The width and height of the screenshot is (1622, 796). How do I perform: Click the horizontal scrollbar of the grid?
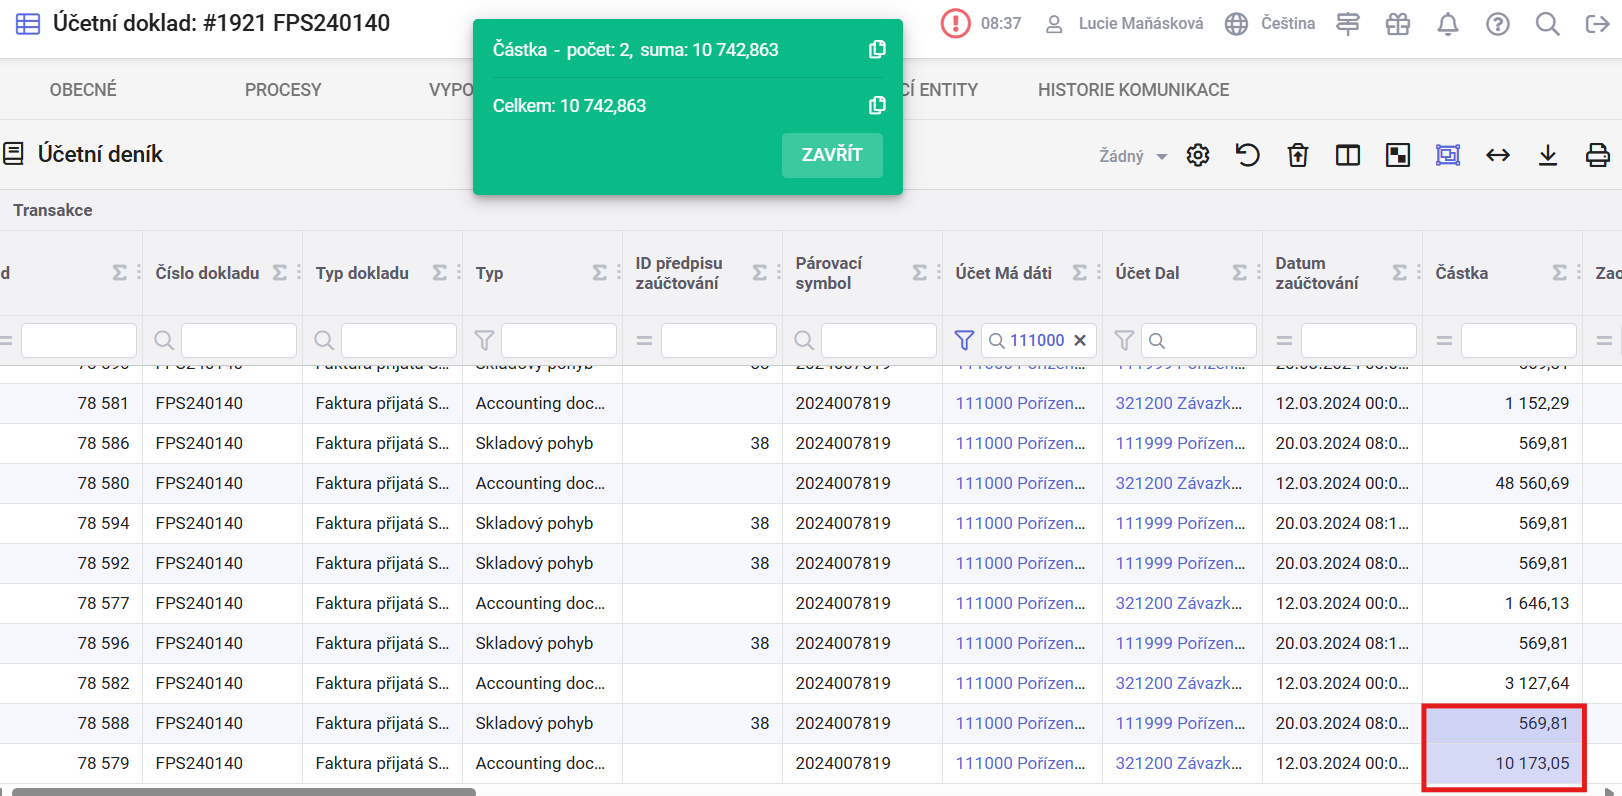pyautogui.click(x=243, y=791)
